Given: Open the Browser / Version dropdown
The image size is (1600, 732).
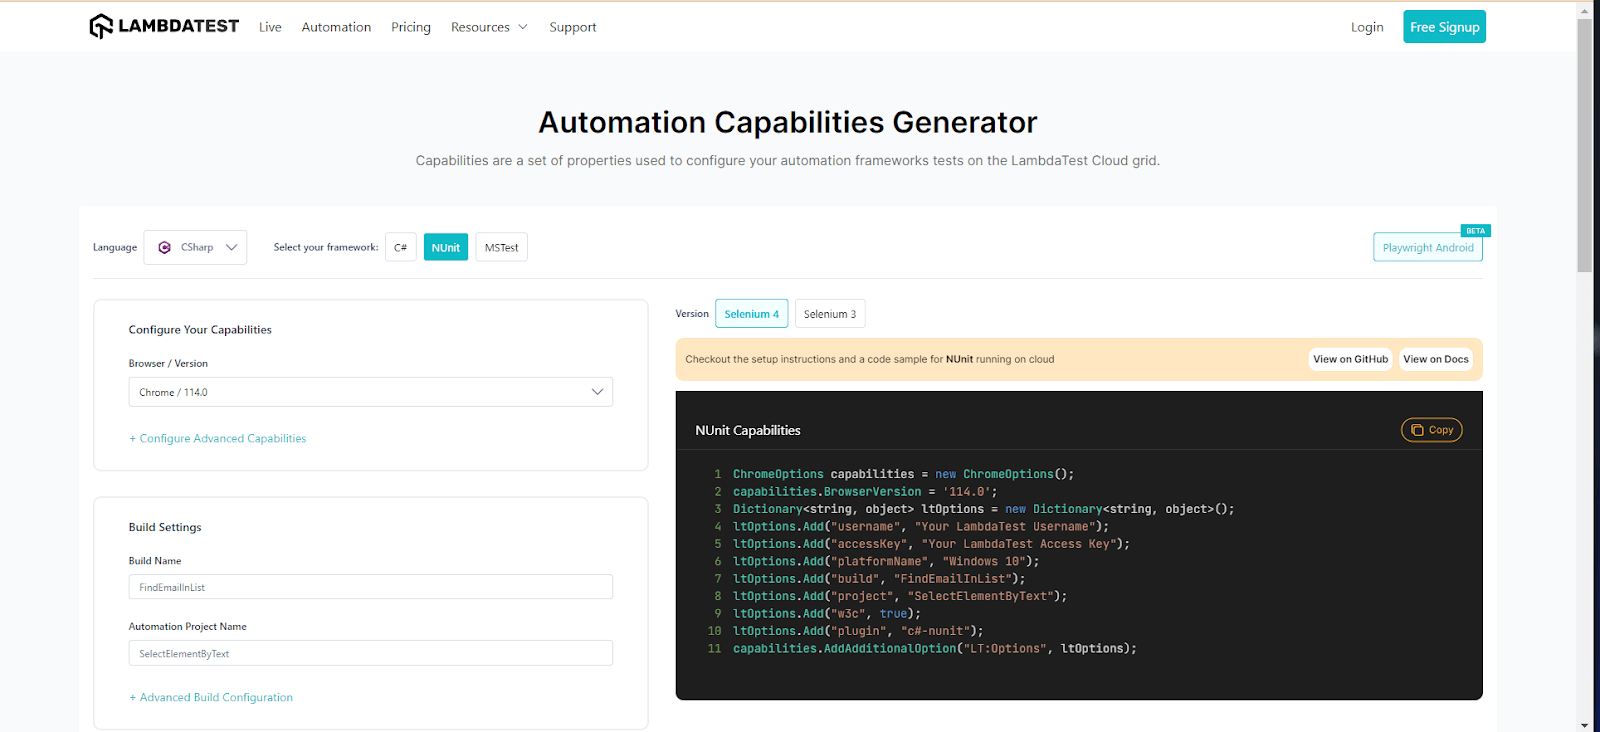Looking at the screenshot, I should click(x=370, y=392).
